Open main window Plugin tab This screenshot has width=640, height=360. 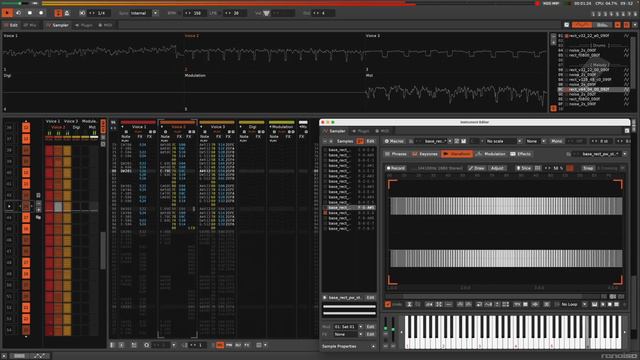click(x=84, y=25)
